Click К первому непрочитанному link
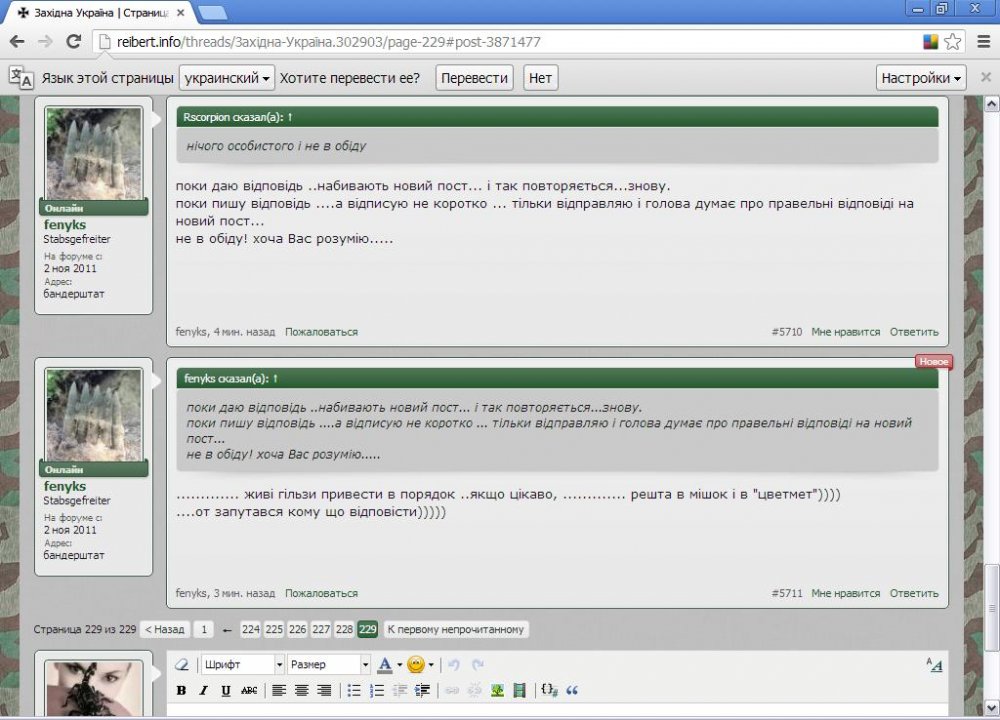 pyautogui.click(x=455, y=629)
